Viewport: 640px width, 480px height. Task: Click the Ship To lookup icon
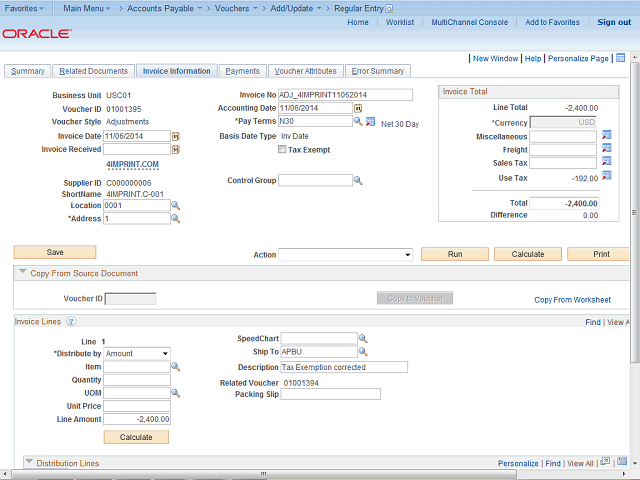(363, 352)
